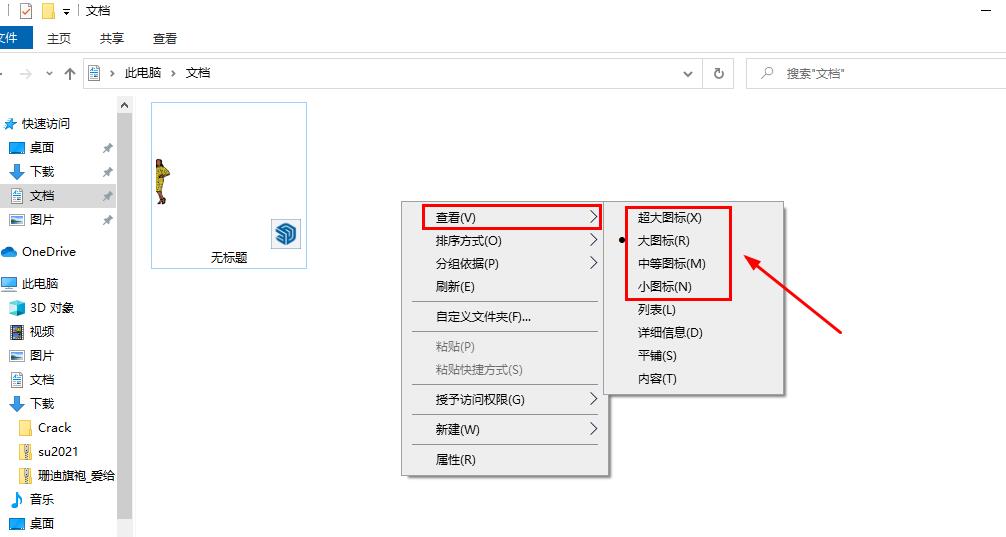Expand the 新建(W) submenu arrow
The height and width of the screenshot is (537, 1006).
tap(593, 429)
